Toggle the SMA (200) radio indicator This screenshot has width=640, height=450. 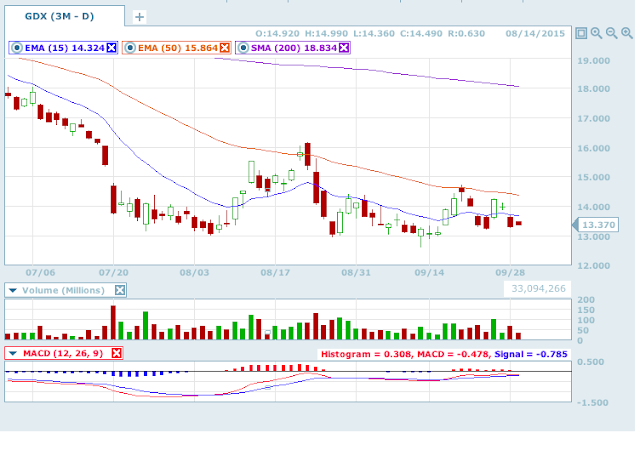coord(243,48)
